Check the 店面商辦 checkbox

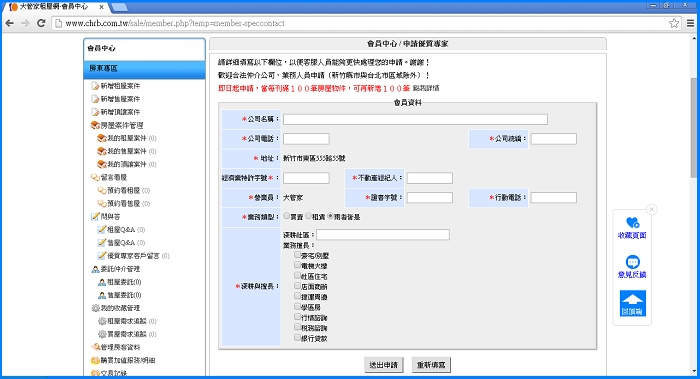[x=297, y=286]
